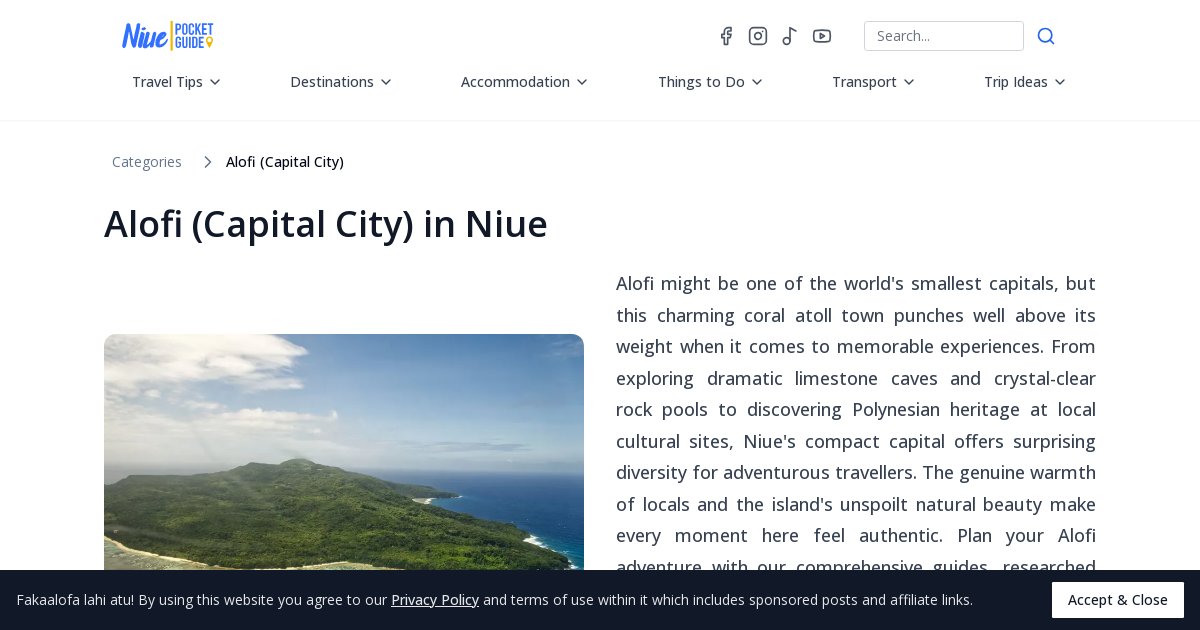
Task: Go to the Categories breadcrumb link
Action: point(147,162)
